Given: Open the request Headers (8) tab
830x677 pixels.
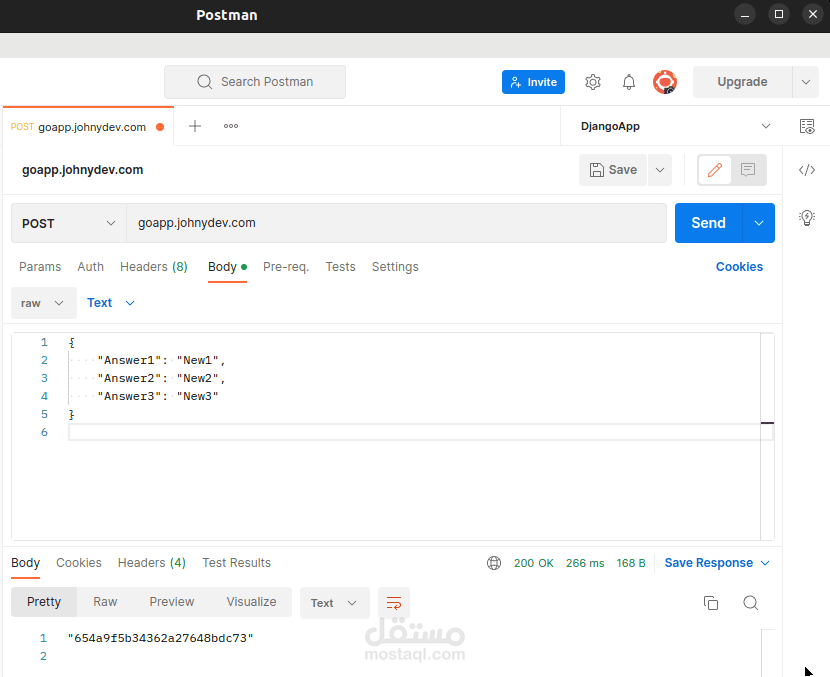Looking at the screenshot, I should [x=154, y=267].
